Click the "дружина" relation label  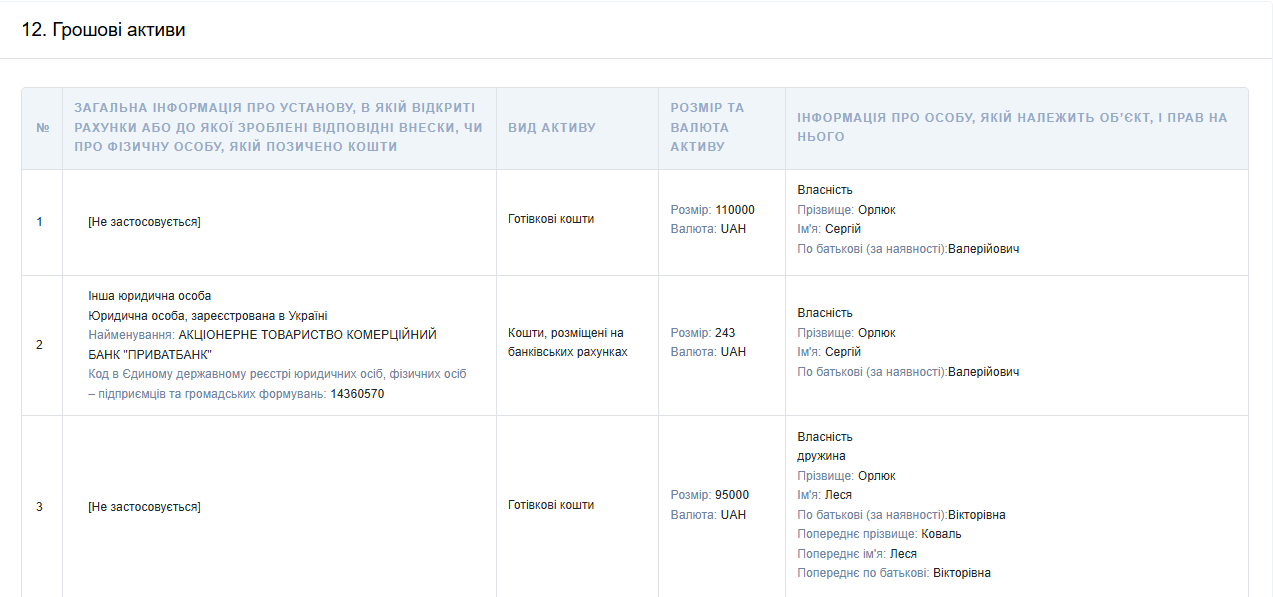pos(821,456)
